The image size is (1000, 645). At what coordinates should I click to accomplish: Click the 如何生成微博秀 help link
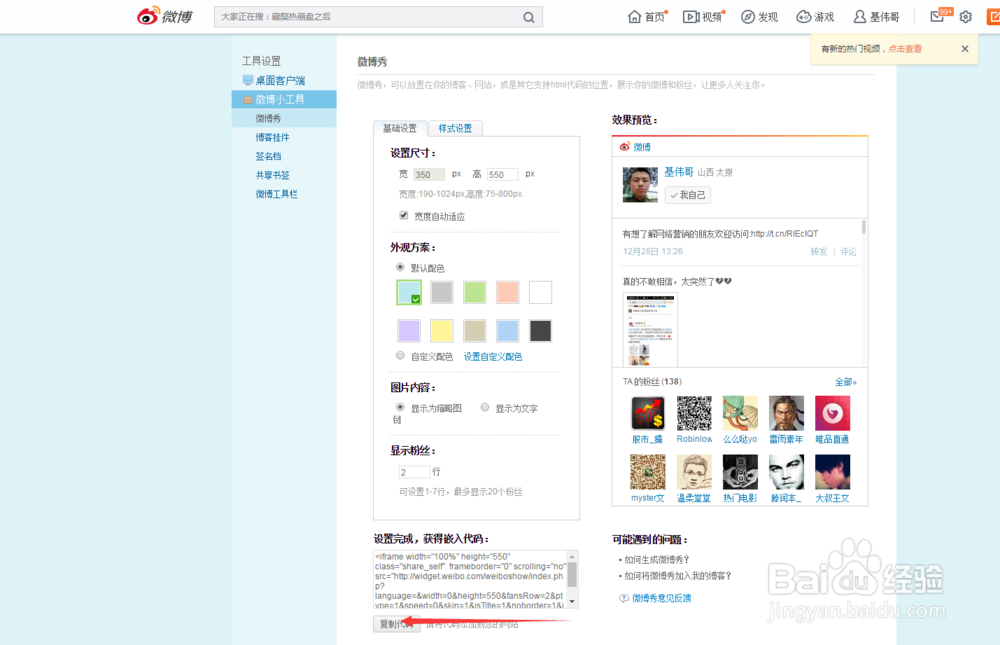(657, 560)
